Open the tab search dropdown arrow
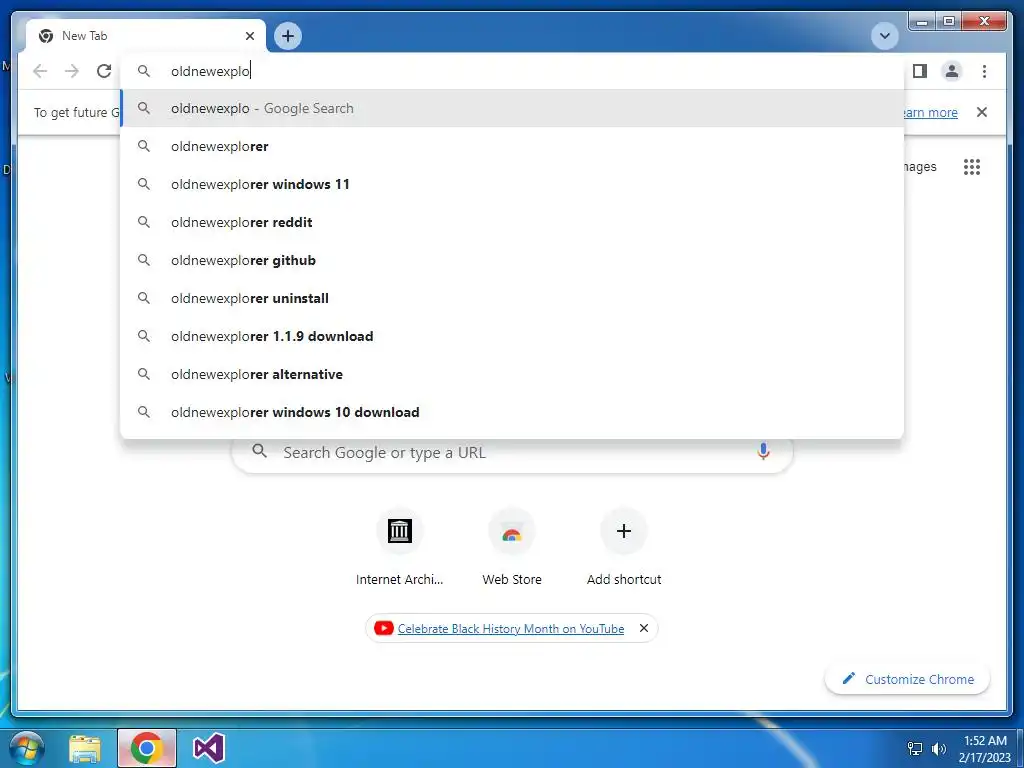The height and width of the screenshot is (768, 1024). click(x=885, y=36)
